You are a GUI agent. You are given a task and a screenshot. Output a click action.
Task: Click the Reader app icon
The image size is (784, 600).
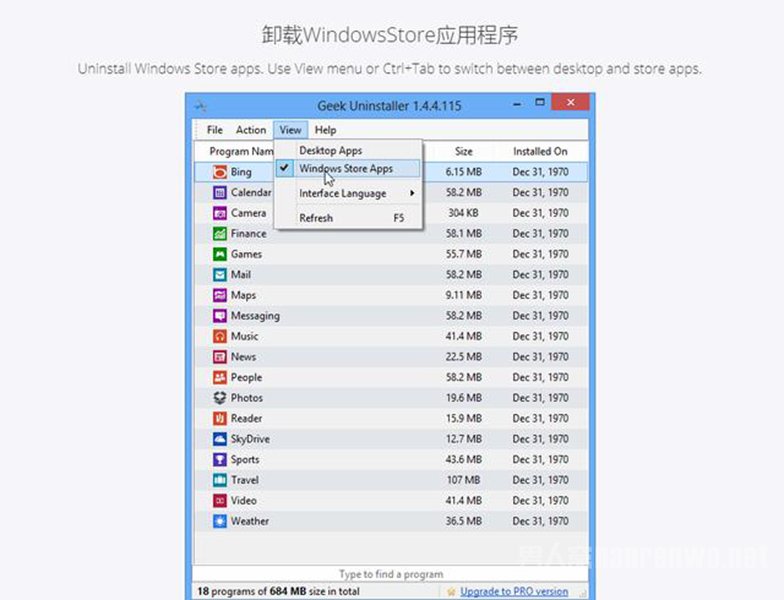point(220,418)
